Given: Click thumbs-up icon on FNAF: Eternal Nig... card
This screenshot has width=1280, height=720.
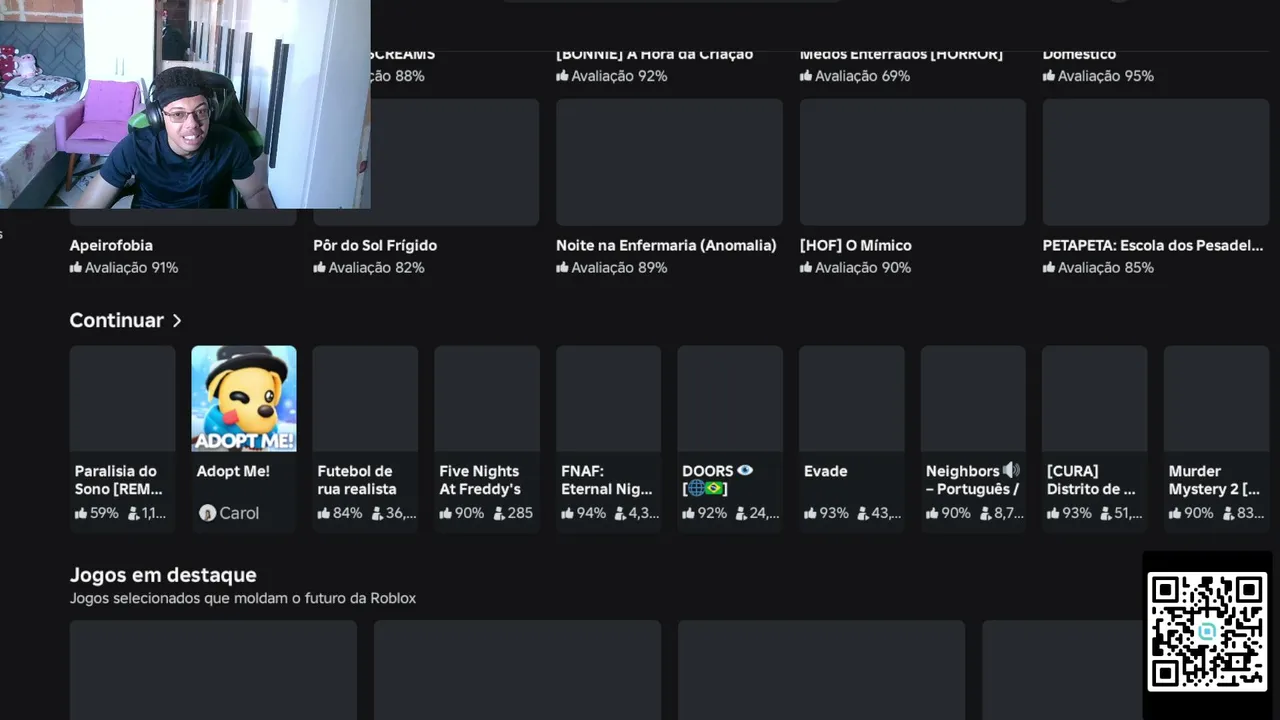Looking at the screenshot, I should tap(568, 513).
